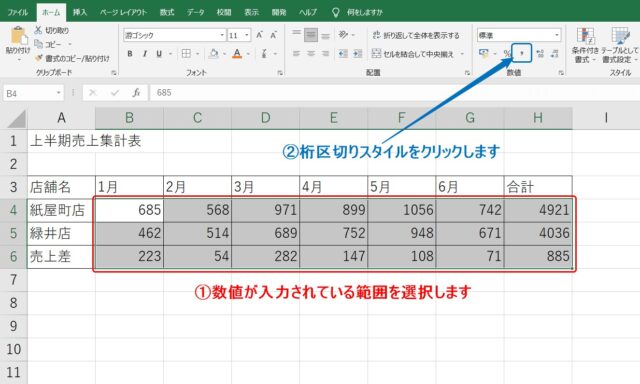Open number format dropdown (標準)
This screenshot has height=384, width=640.
(557, 35)
